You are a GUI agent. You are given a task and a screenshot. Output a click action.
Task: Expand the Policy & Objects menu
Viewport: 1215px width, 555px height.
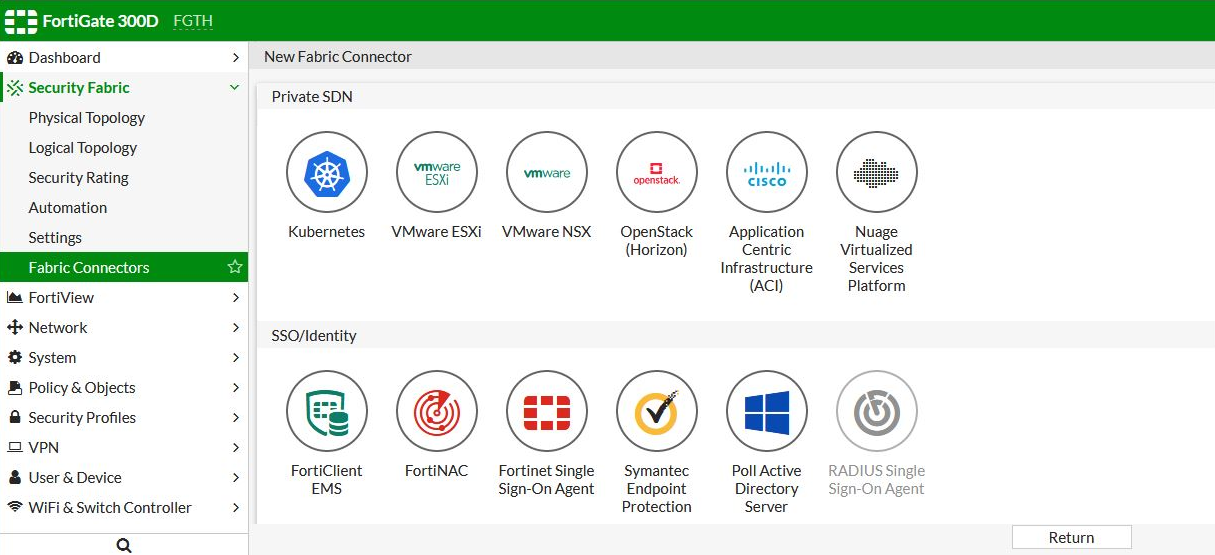[x=235, y=388]
